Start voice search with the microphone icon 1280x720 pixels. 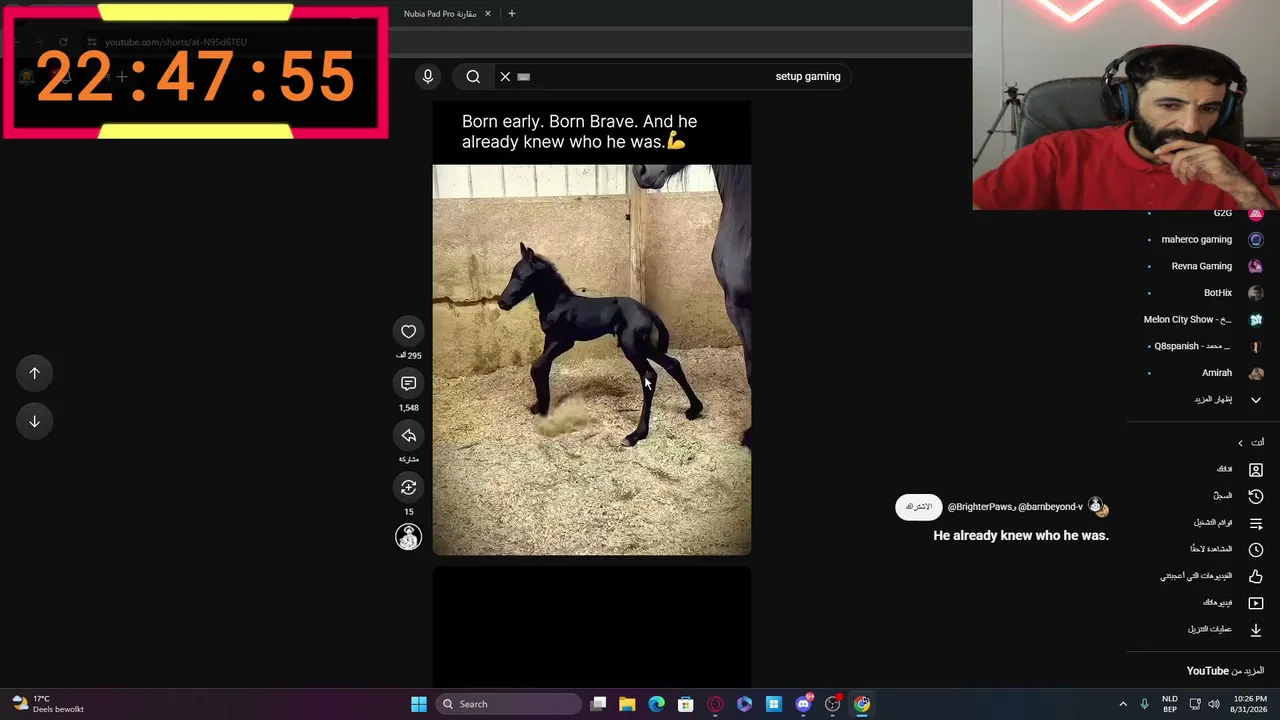(x=427, y=76)
